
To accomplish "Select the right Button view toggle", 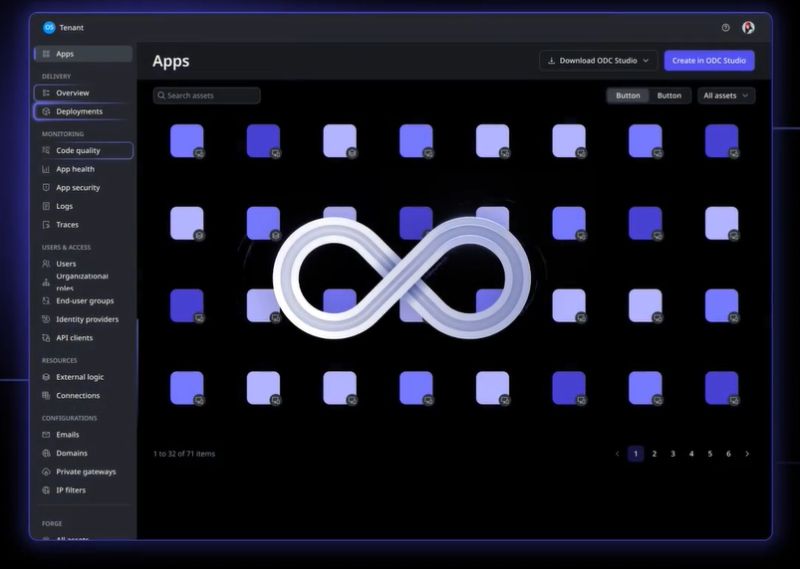I will tap(669, 96).
